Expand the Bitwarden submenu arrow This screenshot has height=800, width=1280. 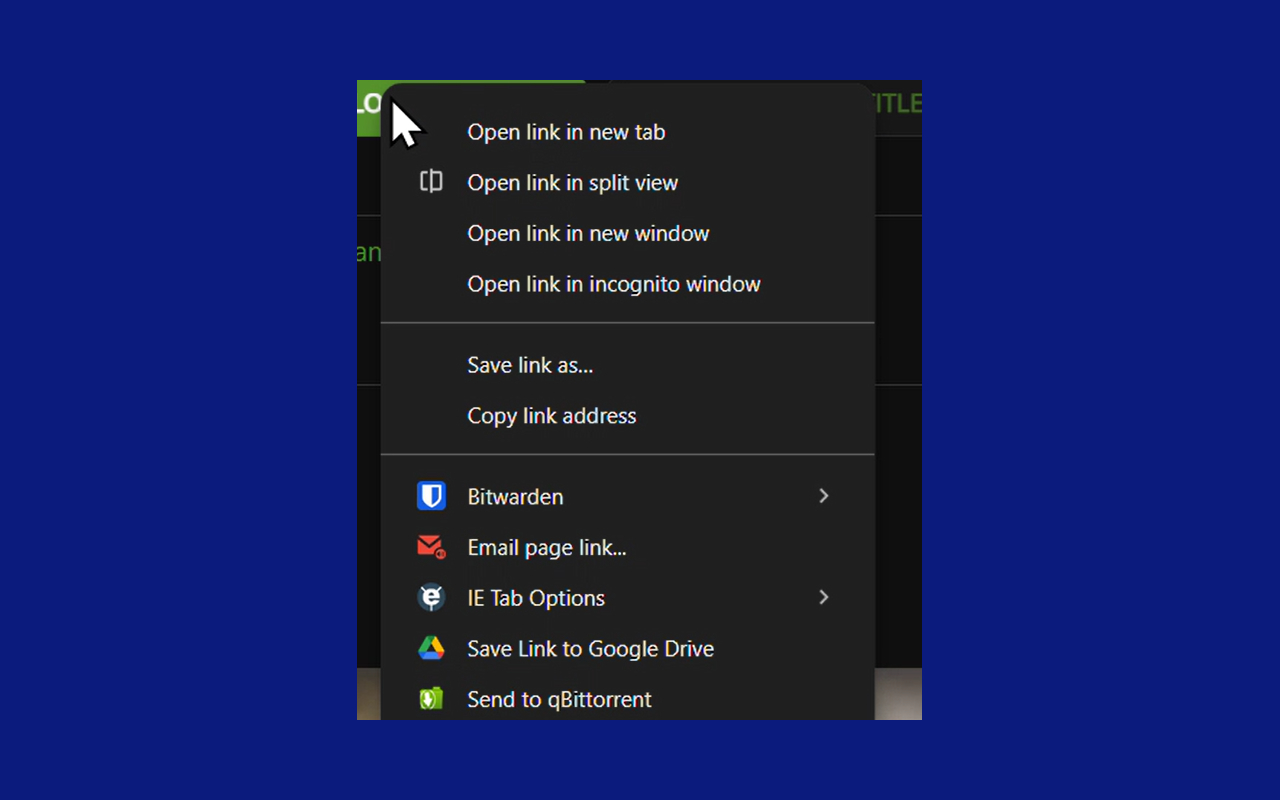coord(824,496)
